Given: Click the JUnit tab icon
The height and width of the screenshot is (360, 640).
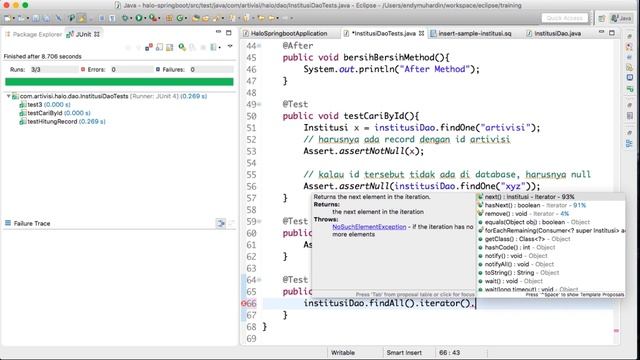Looking at the screenshot, I should 70,34.
